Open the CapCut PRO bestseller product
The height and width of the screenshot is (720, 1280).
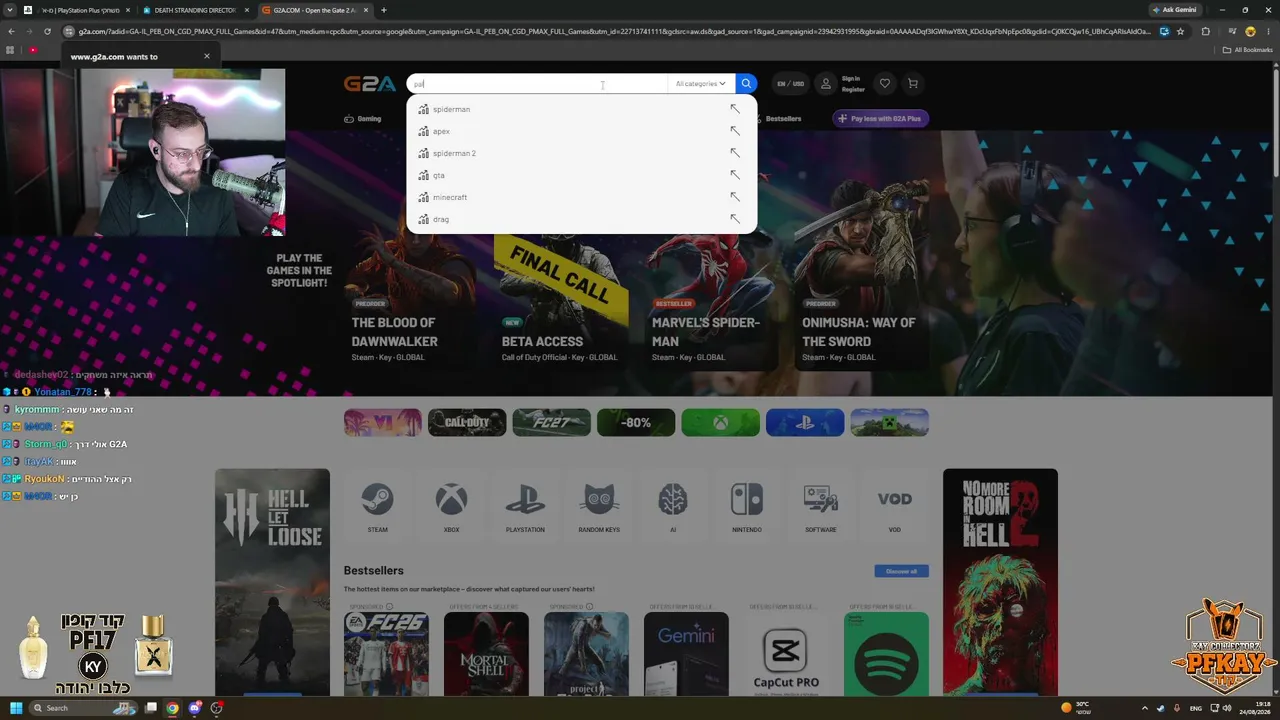coord(786,654)
